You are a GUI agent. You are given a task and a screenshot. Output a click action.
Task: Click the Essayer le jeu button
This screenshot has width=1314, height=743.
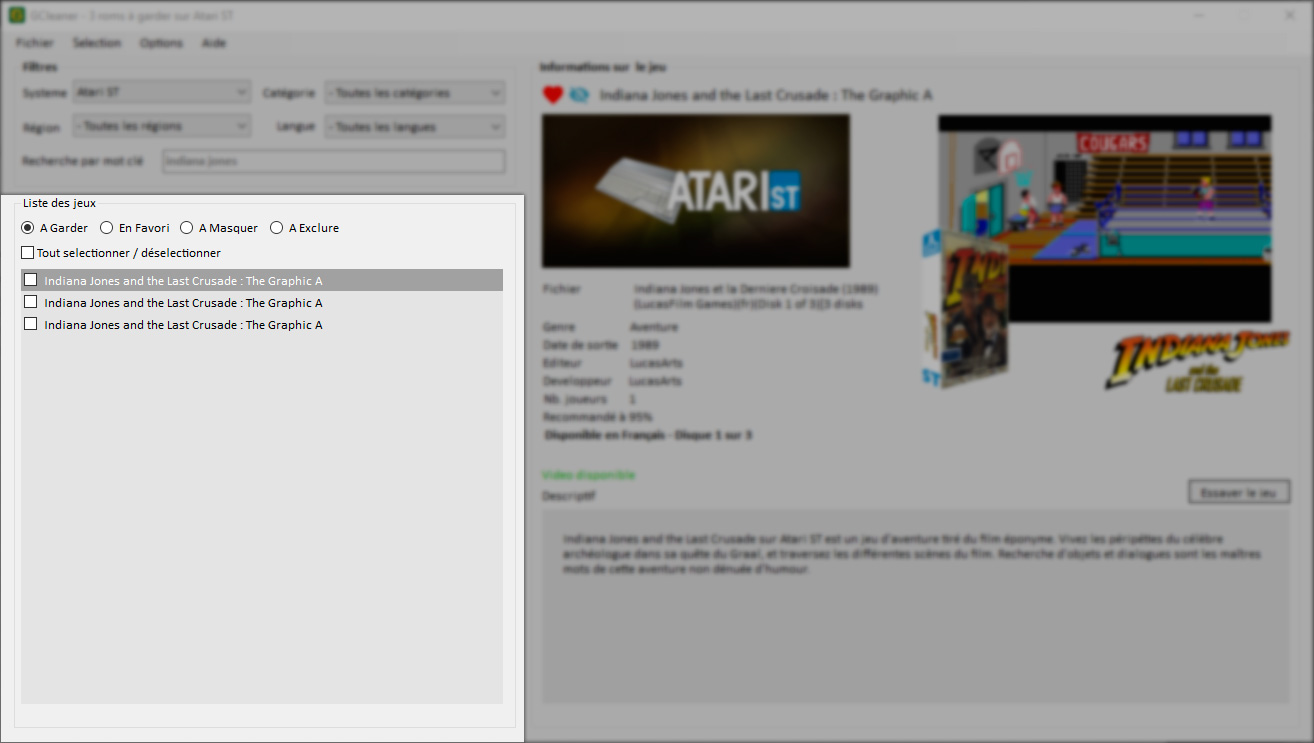pos(1239,493)
